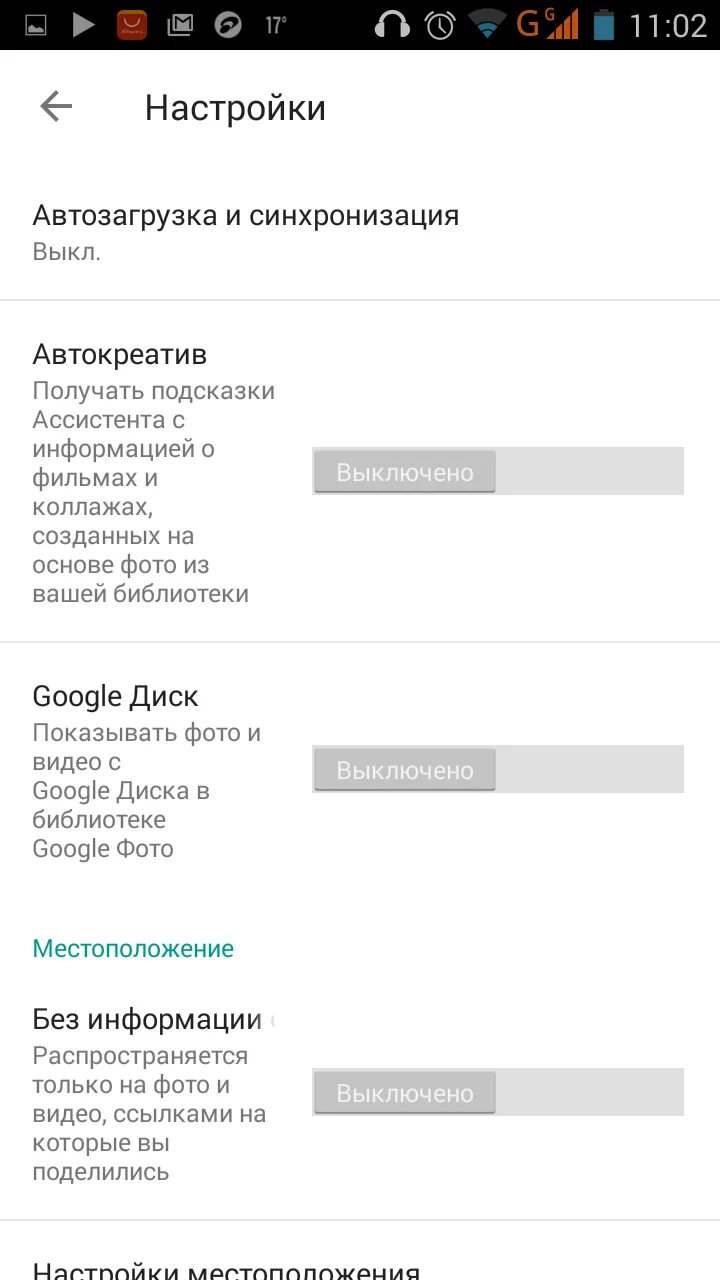
Task: Tap the Настройки screen title
Action: click(235, 108)
